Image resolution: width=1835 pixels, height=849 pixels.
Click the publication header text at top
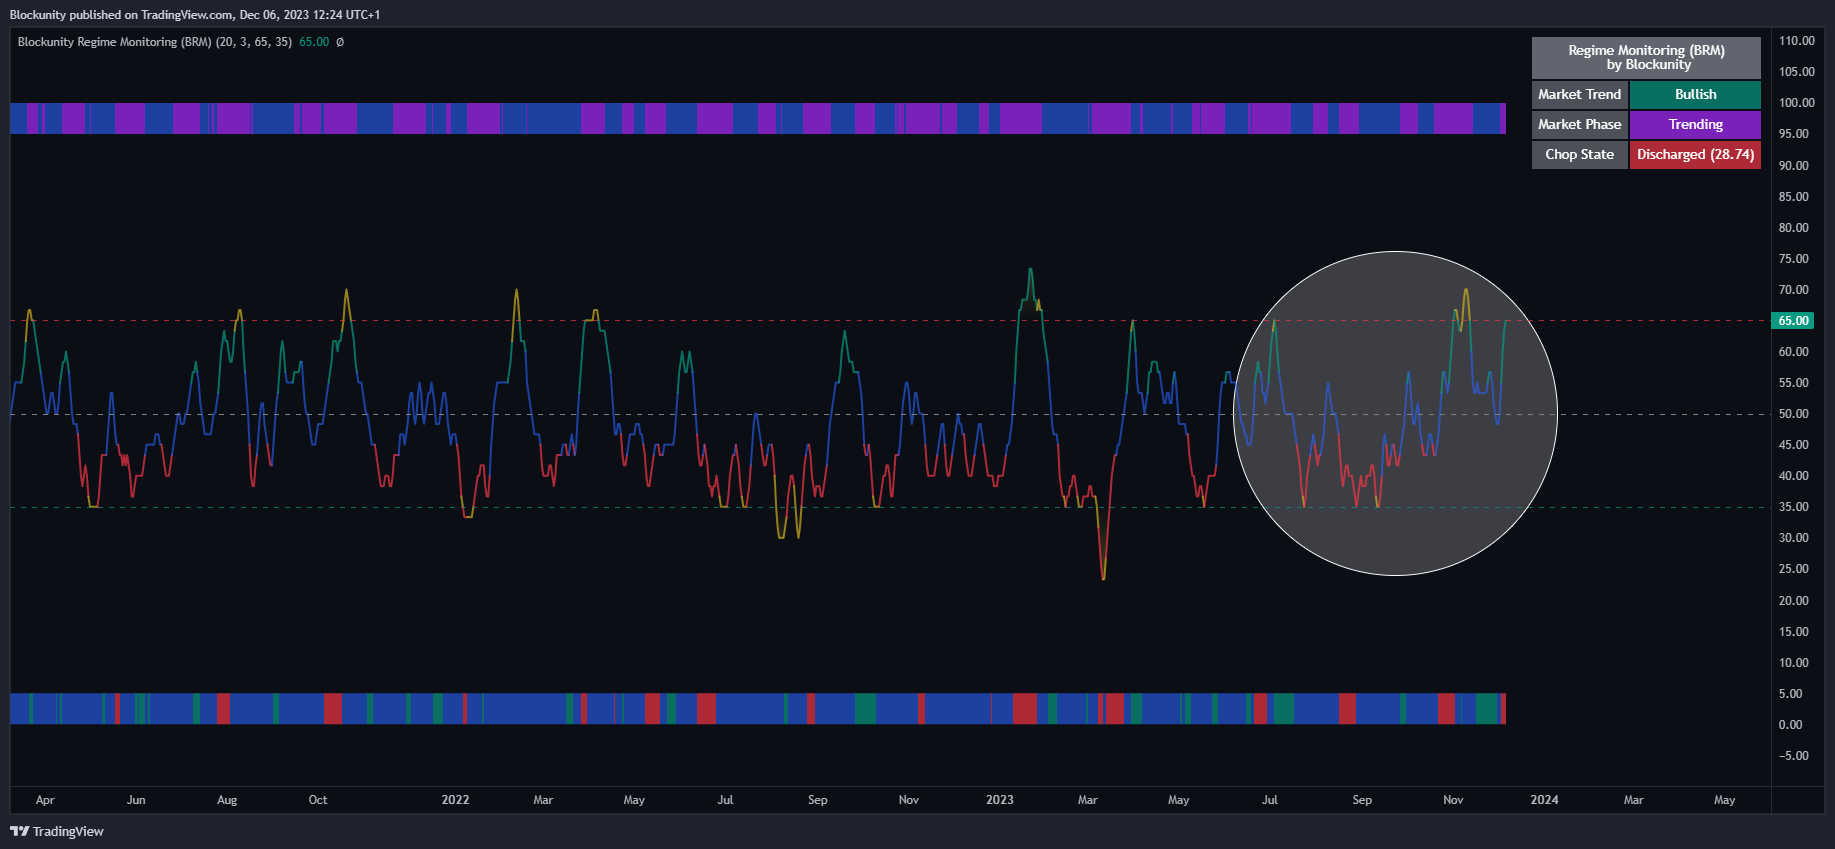(x=195, y=15)
